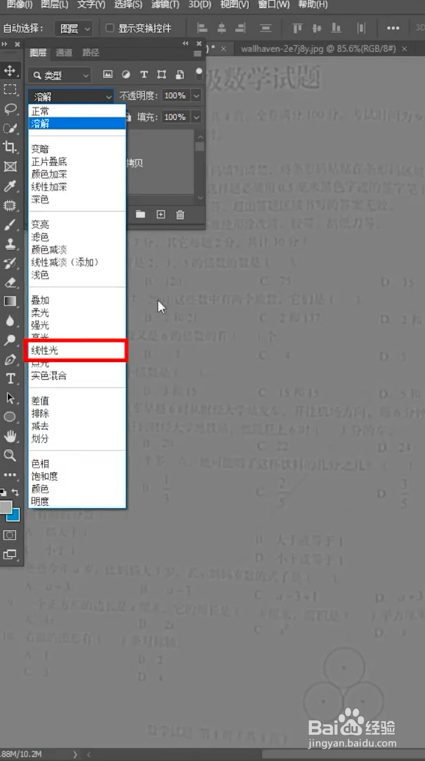The height and width of the screenshot is (761, 425).
Task: Switch to the 通道 tab
Action: [64, 52]
